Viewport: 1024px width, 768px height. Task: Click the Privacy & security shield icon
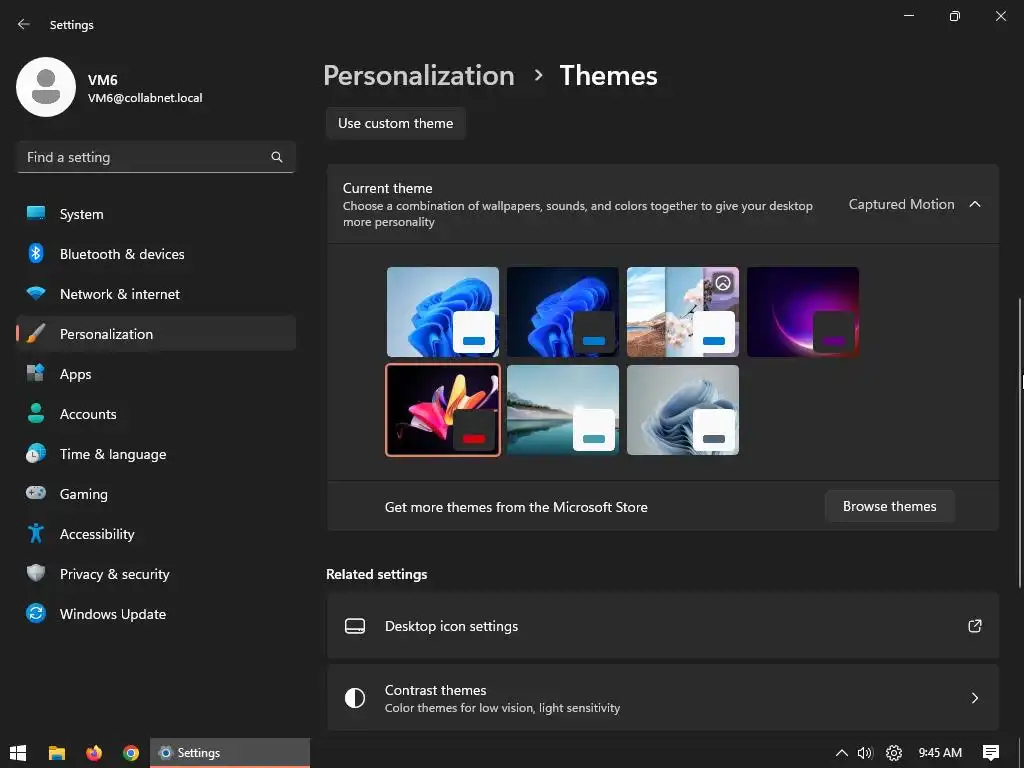pyautogui.click(x=36, y=573)
